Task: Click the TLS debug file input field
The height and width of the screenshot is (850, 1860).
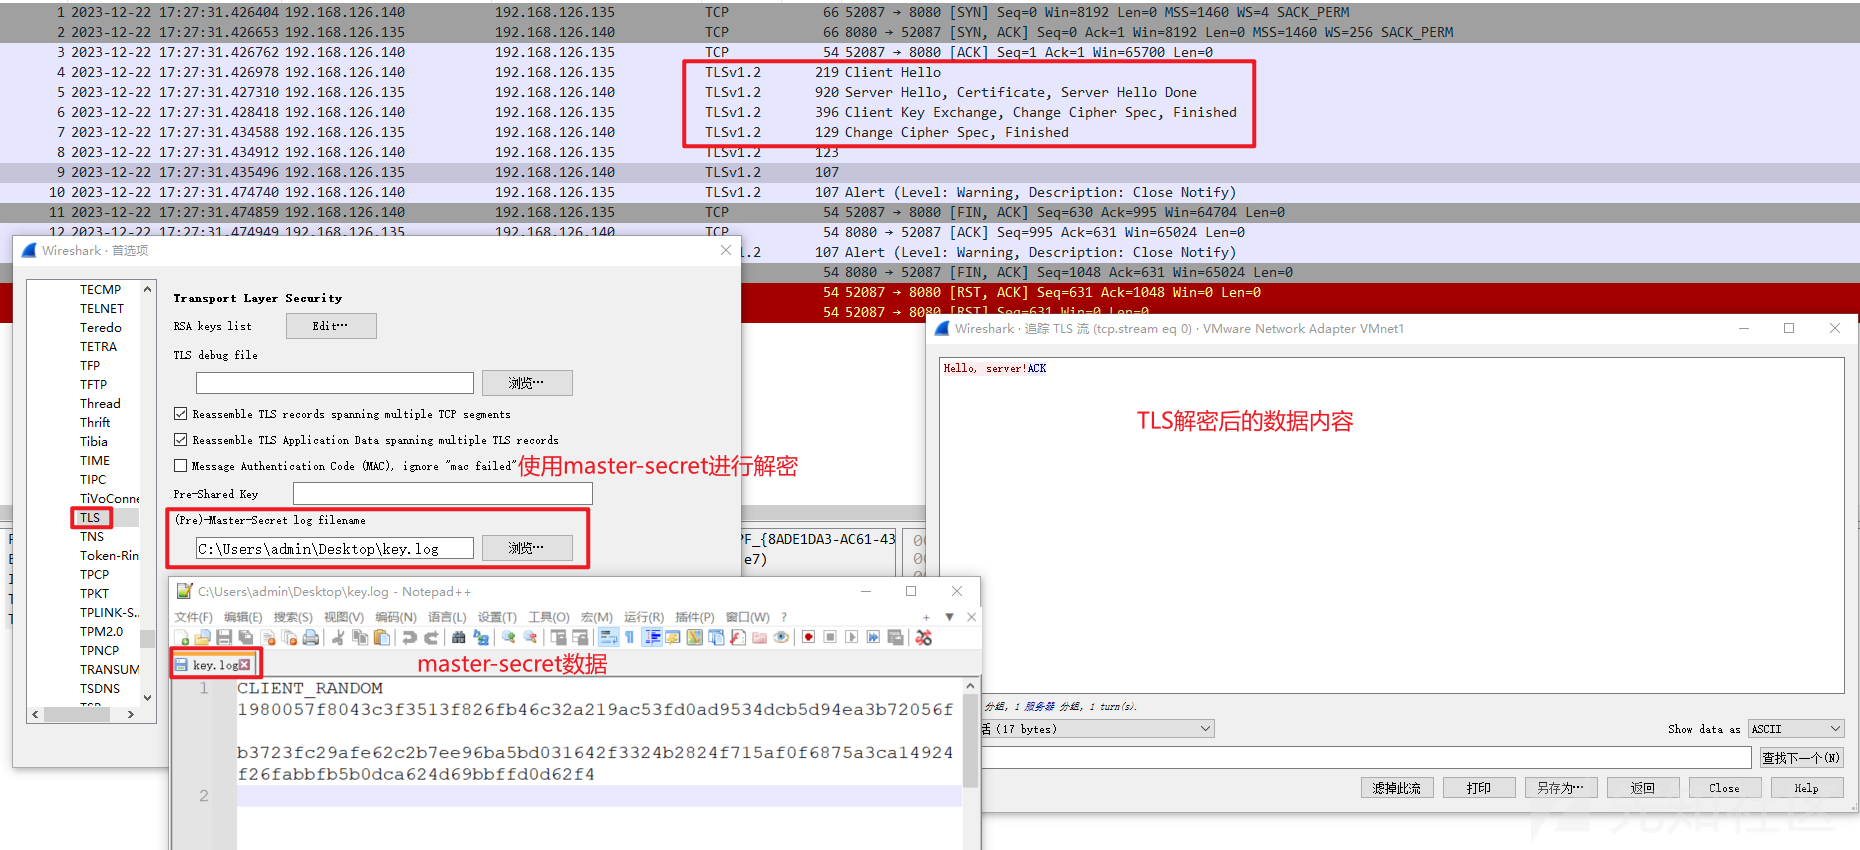Action: 335,383
